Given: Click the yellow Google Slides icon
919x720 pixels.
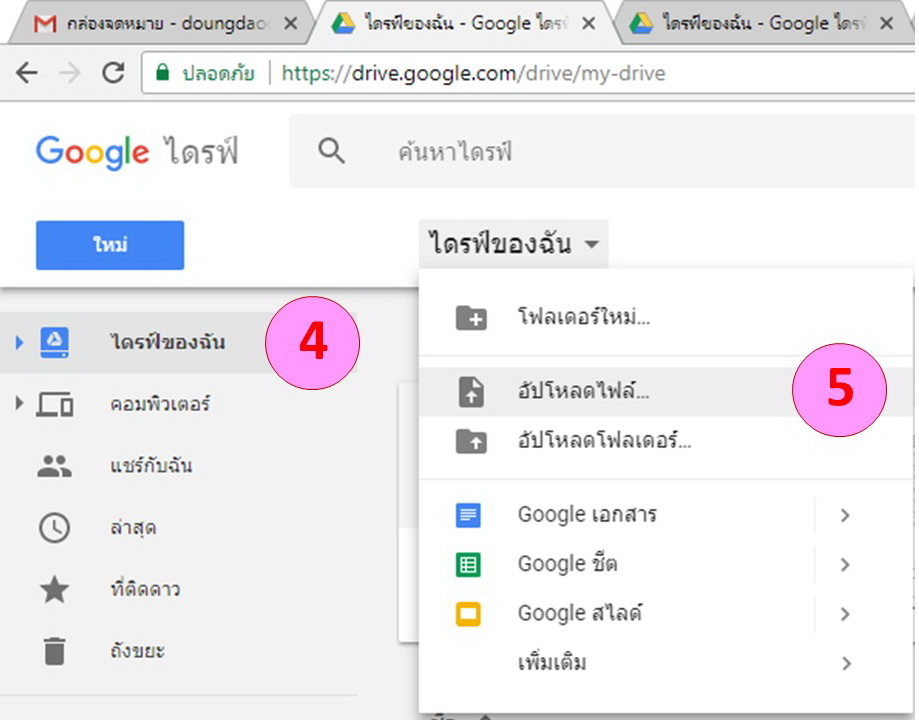Looking at the screenshot, I should pyautogui.click(x=468, y=614).
